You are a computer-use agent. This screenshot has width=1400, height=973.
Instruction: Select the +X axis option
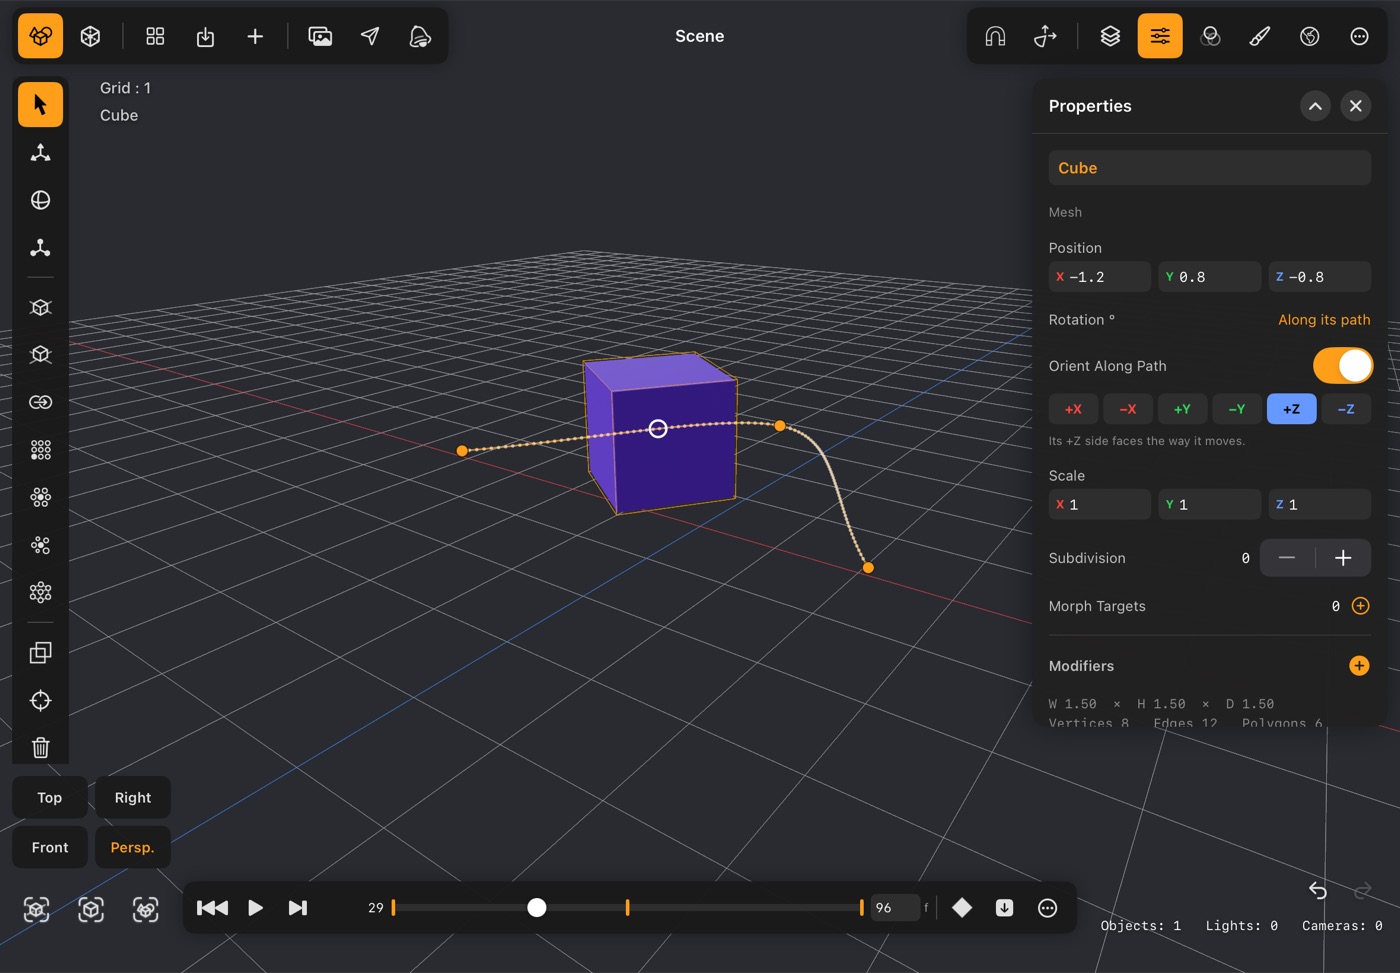[1073, 409]
